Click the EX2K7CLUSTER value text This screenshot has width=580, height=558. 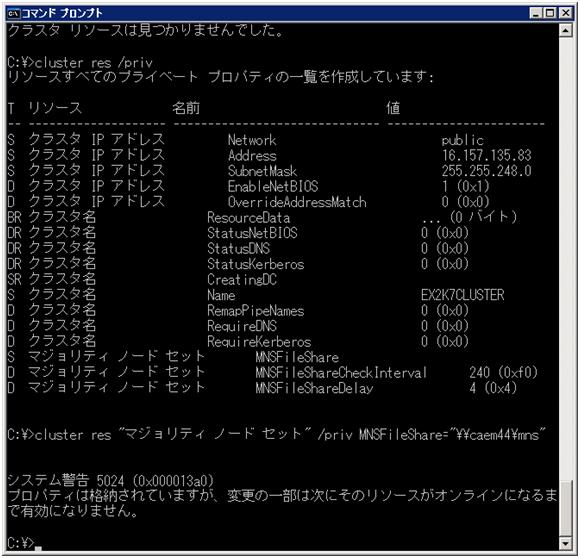[462, 295]
